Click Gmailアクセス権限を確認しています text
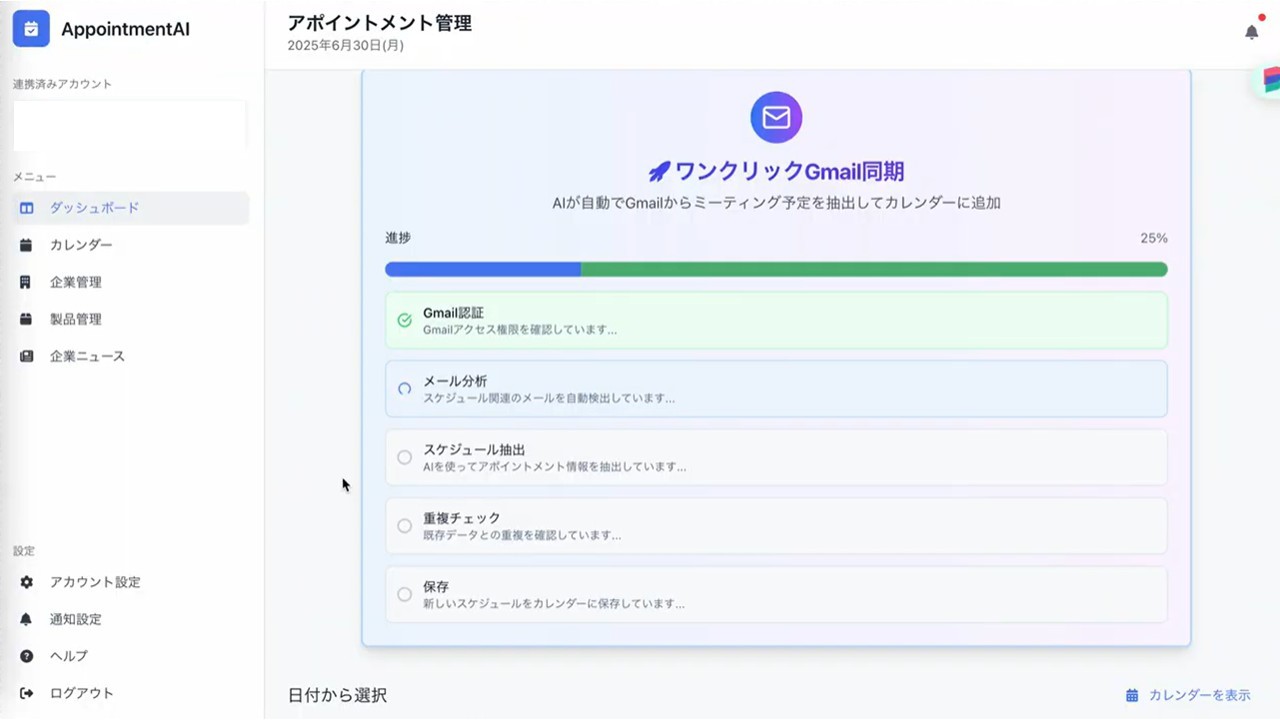Image resolution: width=1280 pixels, height=720 pixels. [520, 329]
